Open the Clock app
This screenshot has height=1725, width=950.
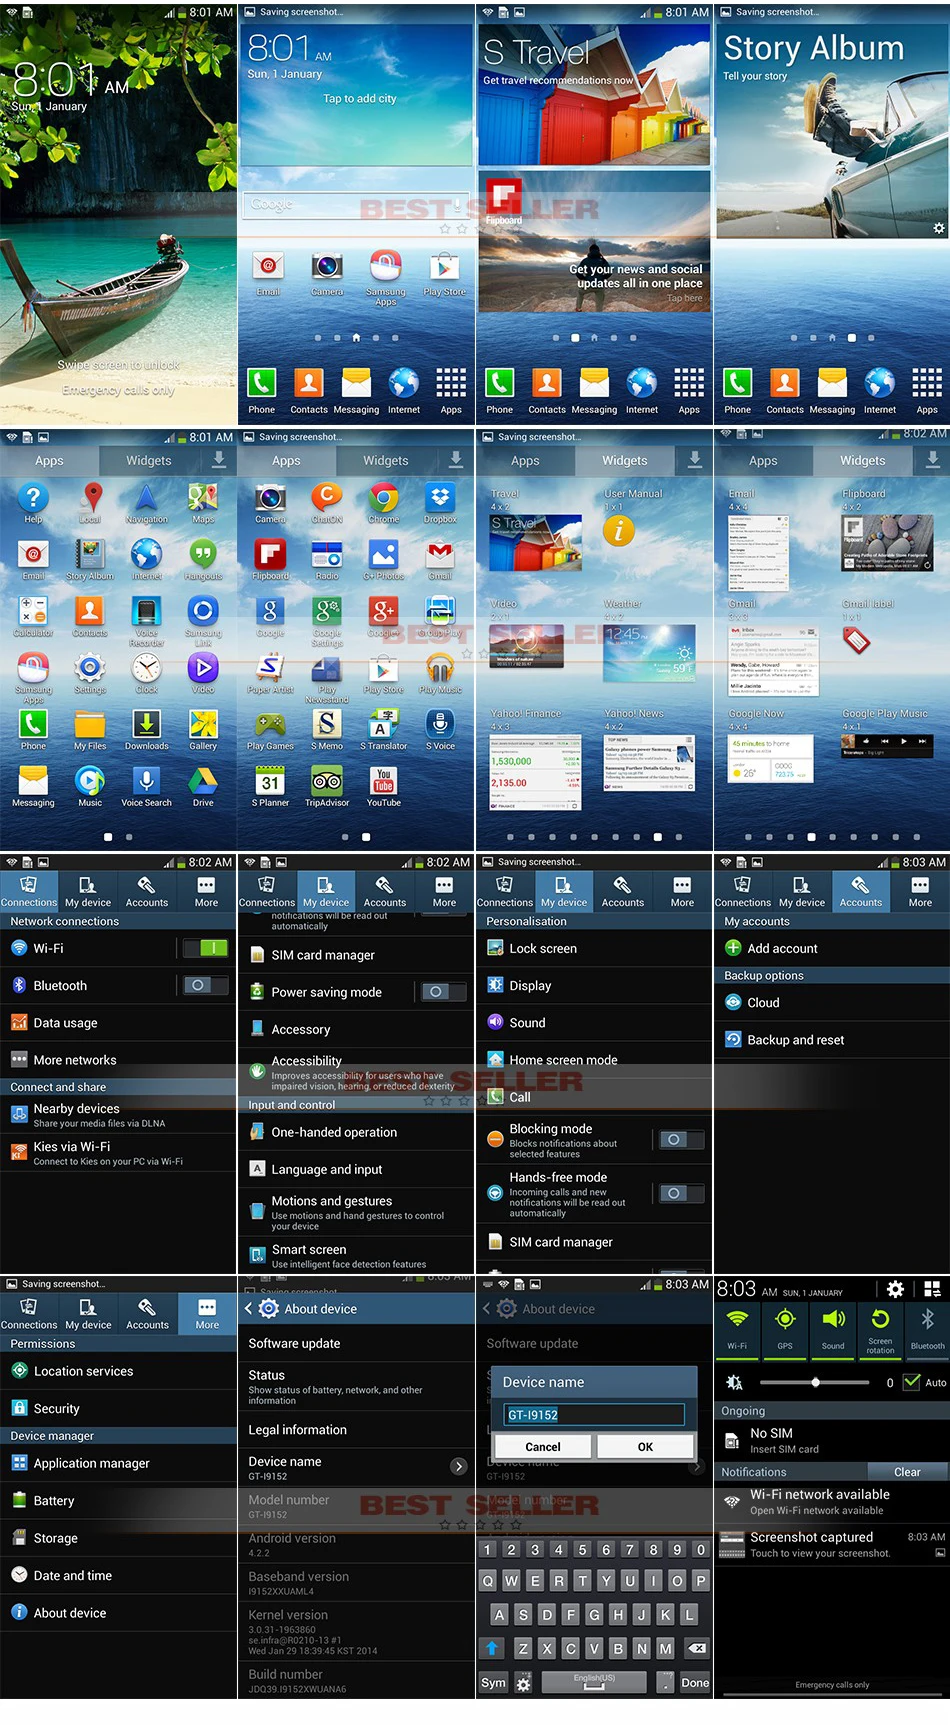[x=146, y=668]
